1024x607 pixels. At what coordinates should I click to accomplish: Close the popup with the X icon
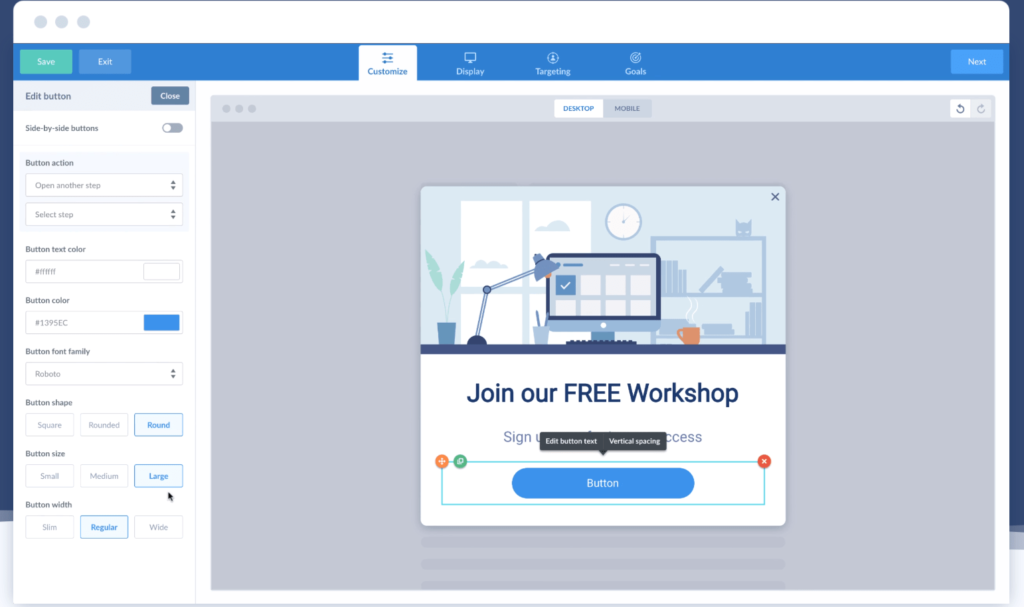[775, 197]
